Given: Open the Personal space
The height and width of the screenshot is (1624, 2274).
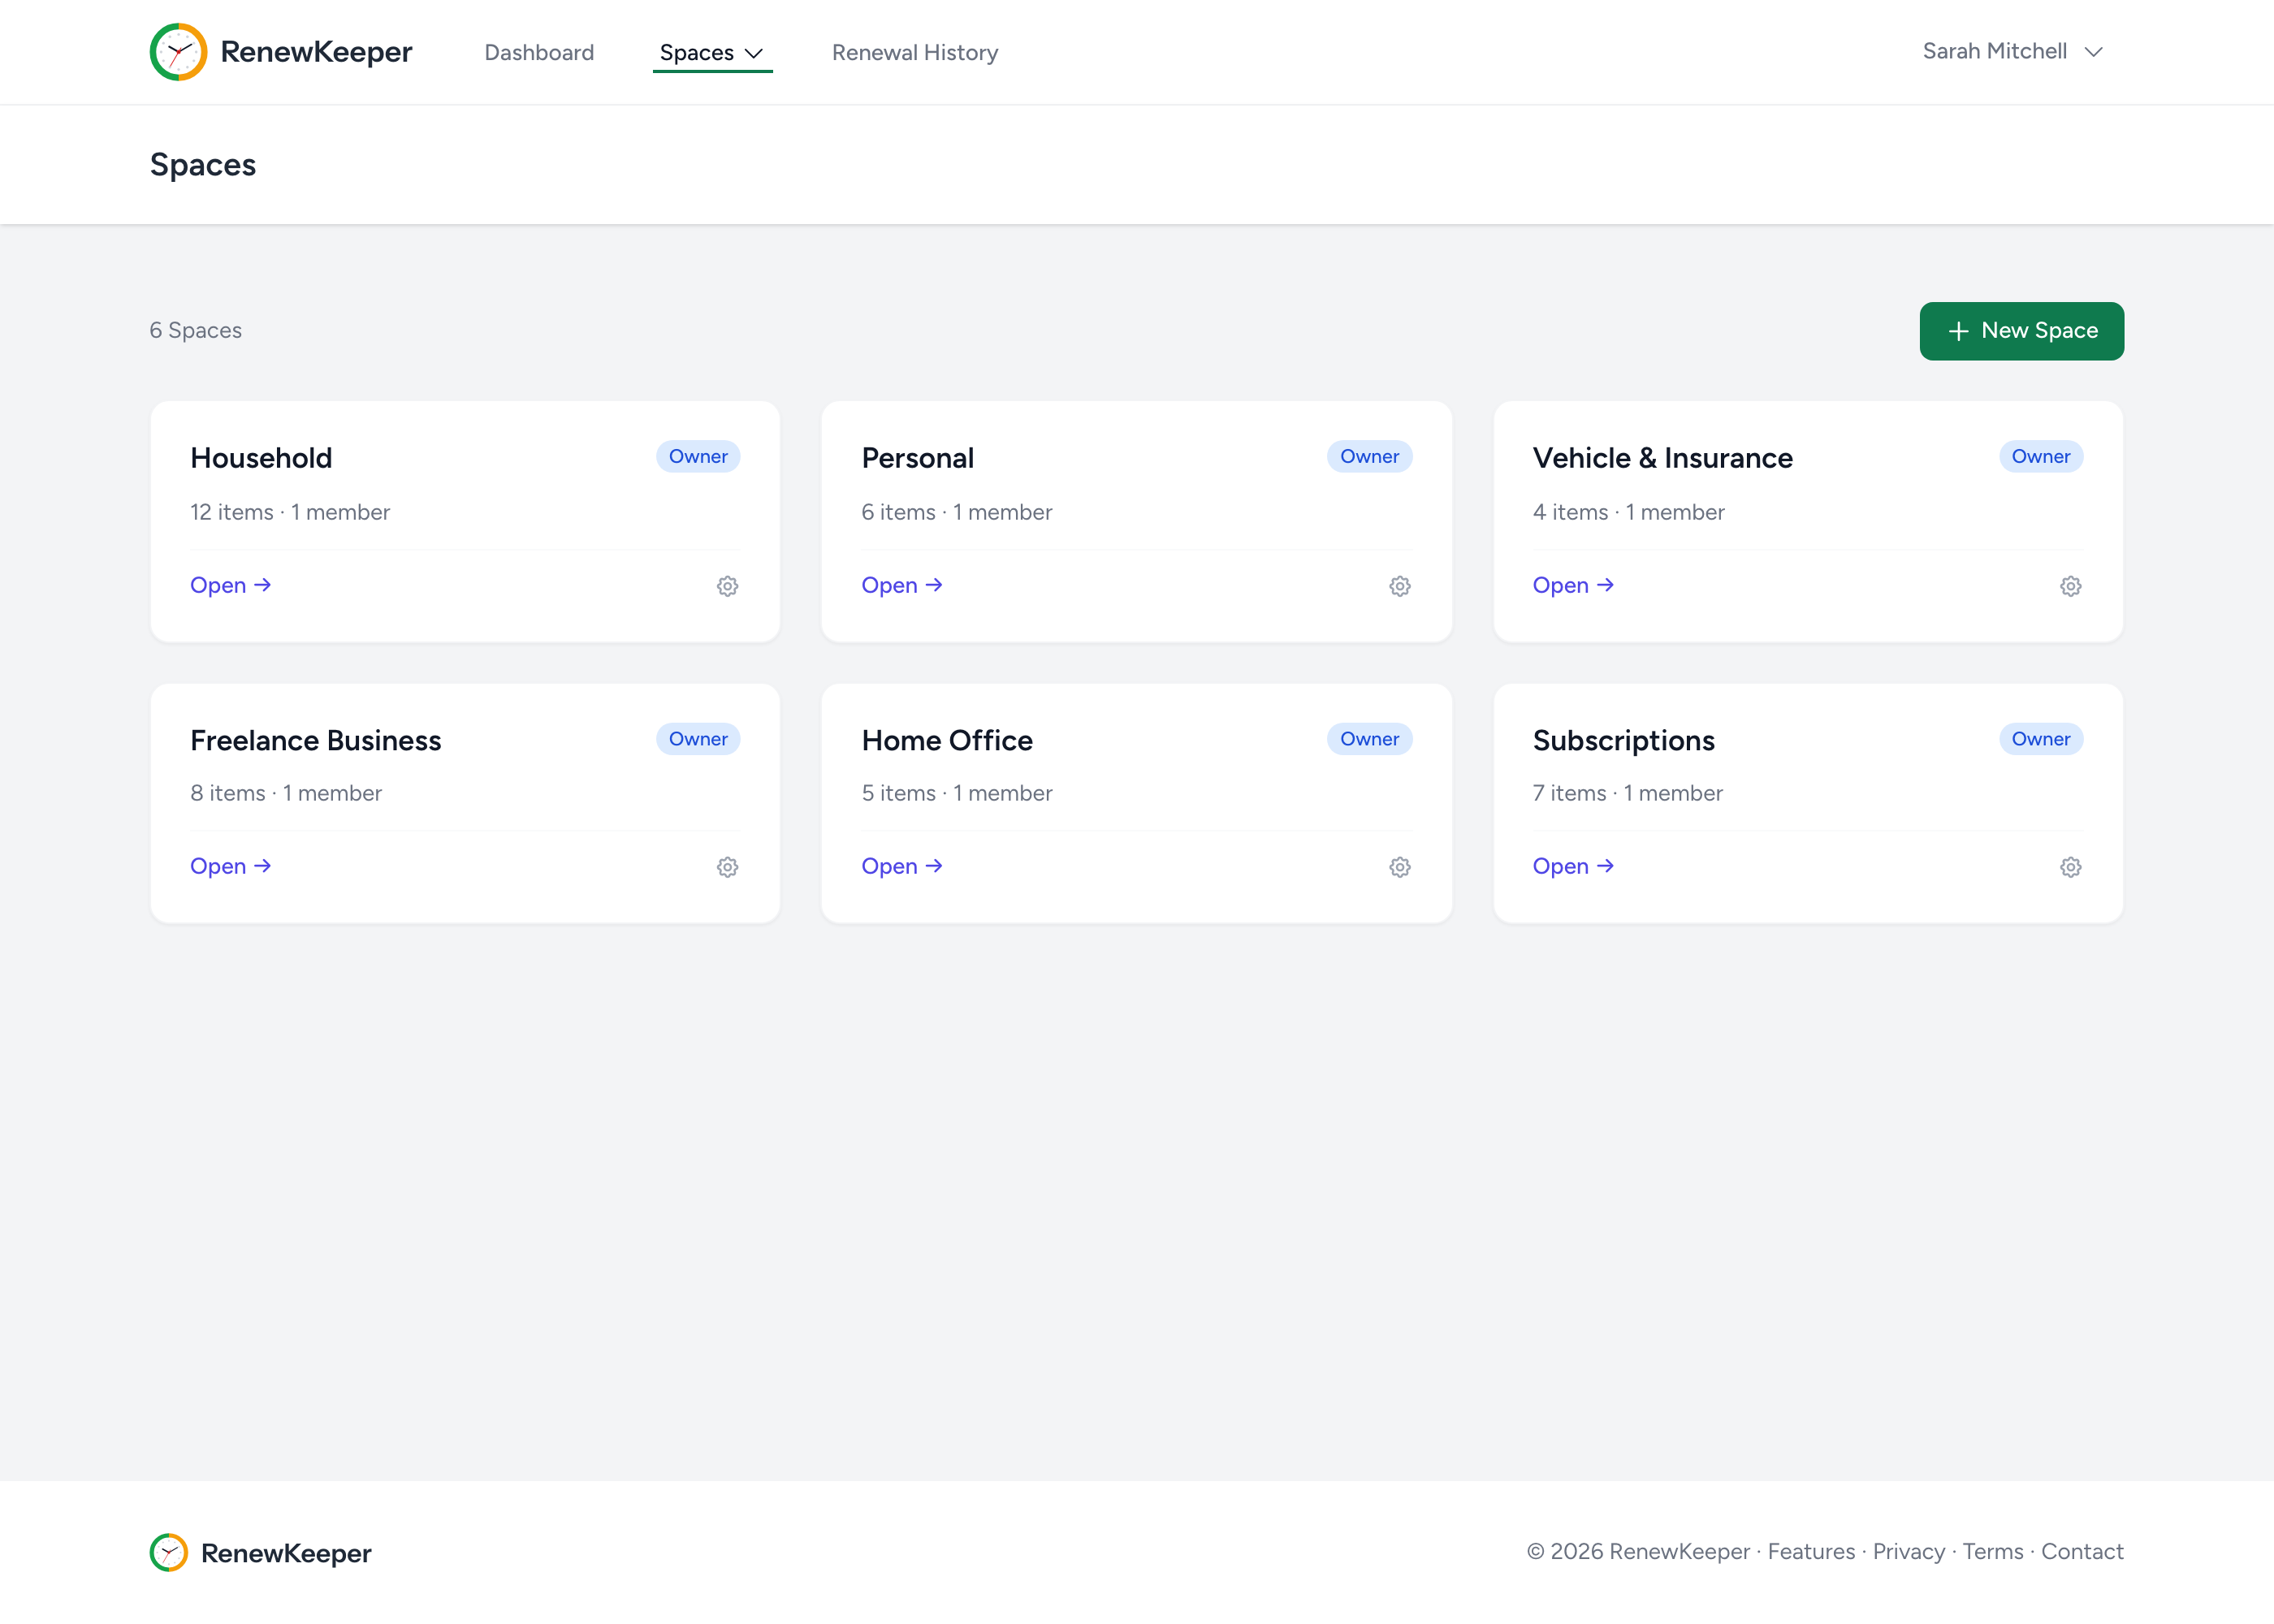Looking at the screenshot, I should [902, 585].
